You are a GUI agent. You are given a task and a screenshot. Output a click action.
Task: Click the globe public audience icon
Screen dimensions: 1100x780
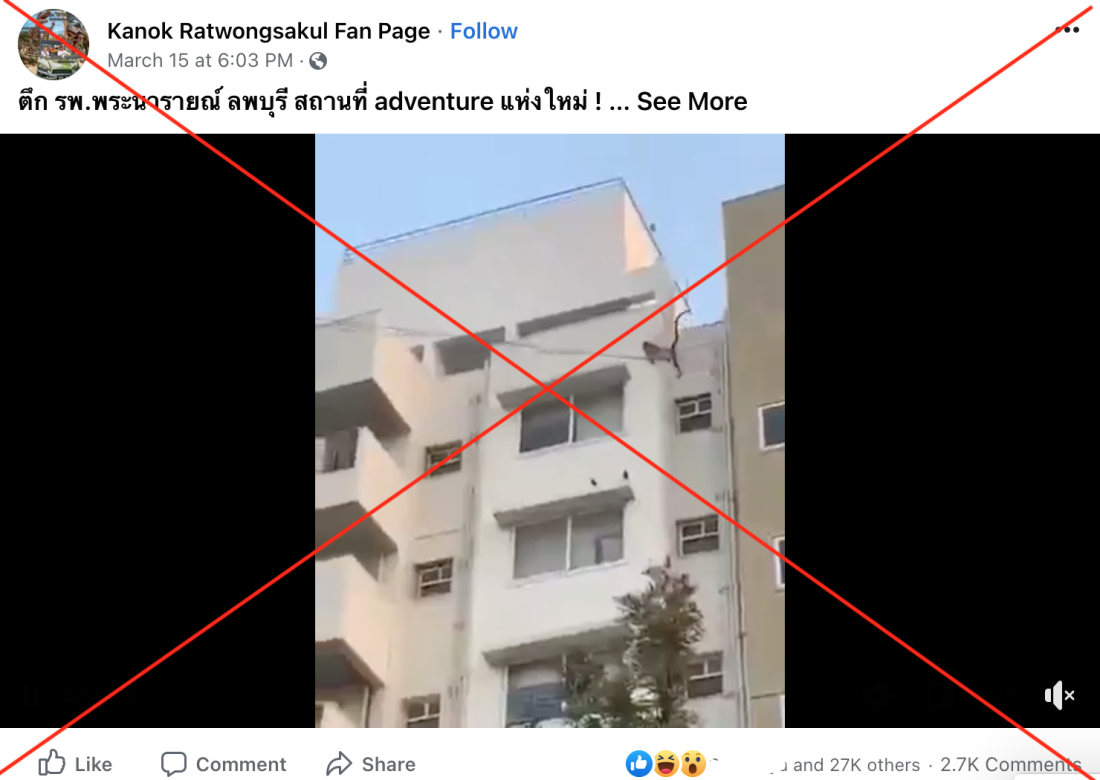pyautogui.click(x=318, y=61)
